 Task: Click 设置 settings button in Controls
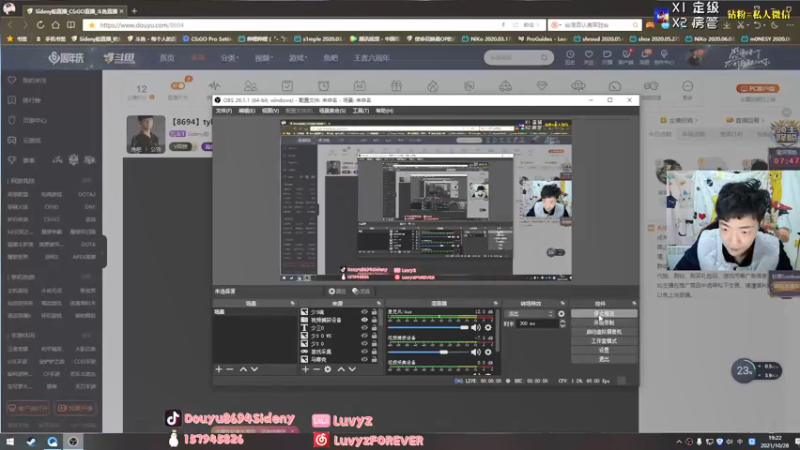click(x=604, y=351)
